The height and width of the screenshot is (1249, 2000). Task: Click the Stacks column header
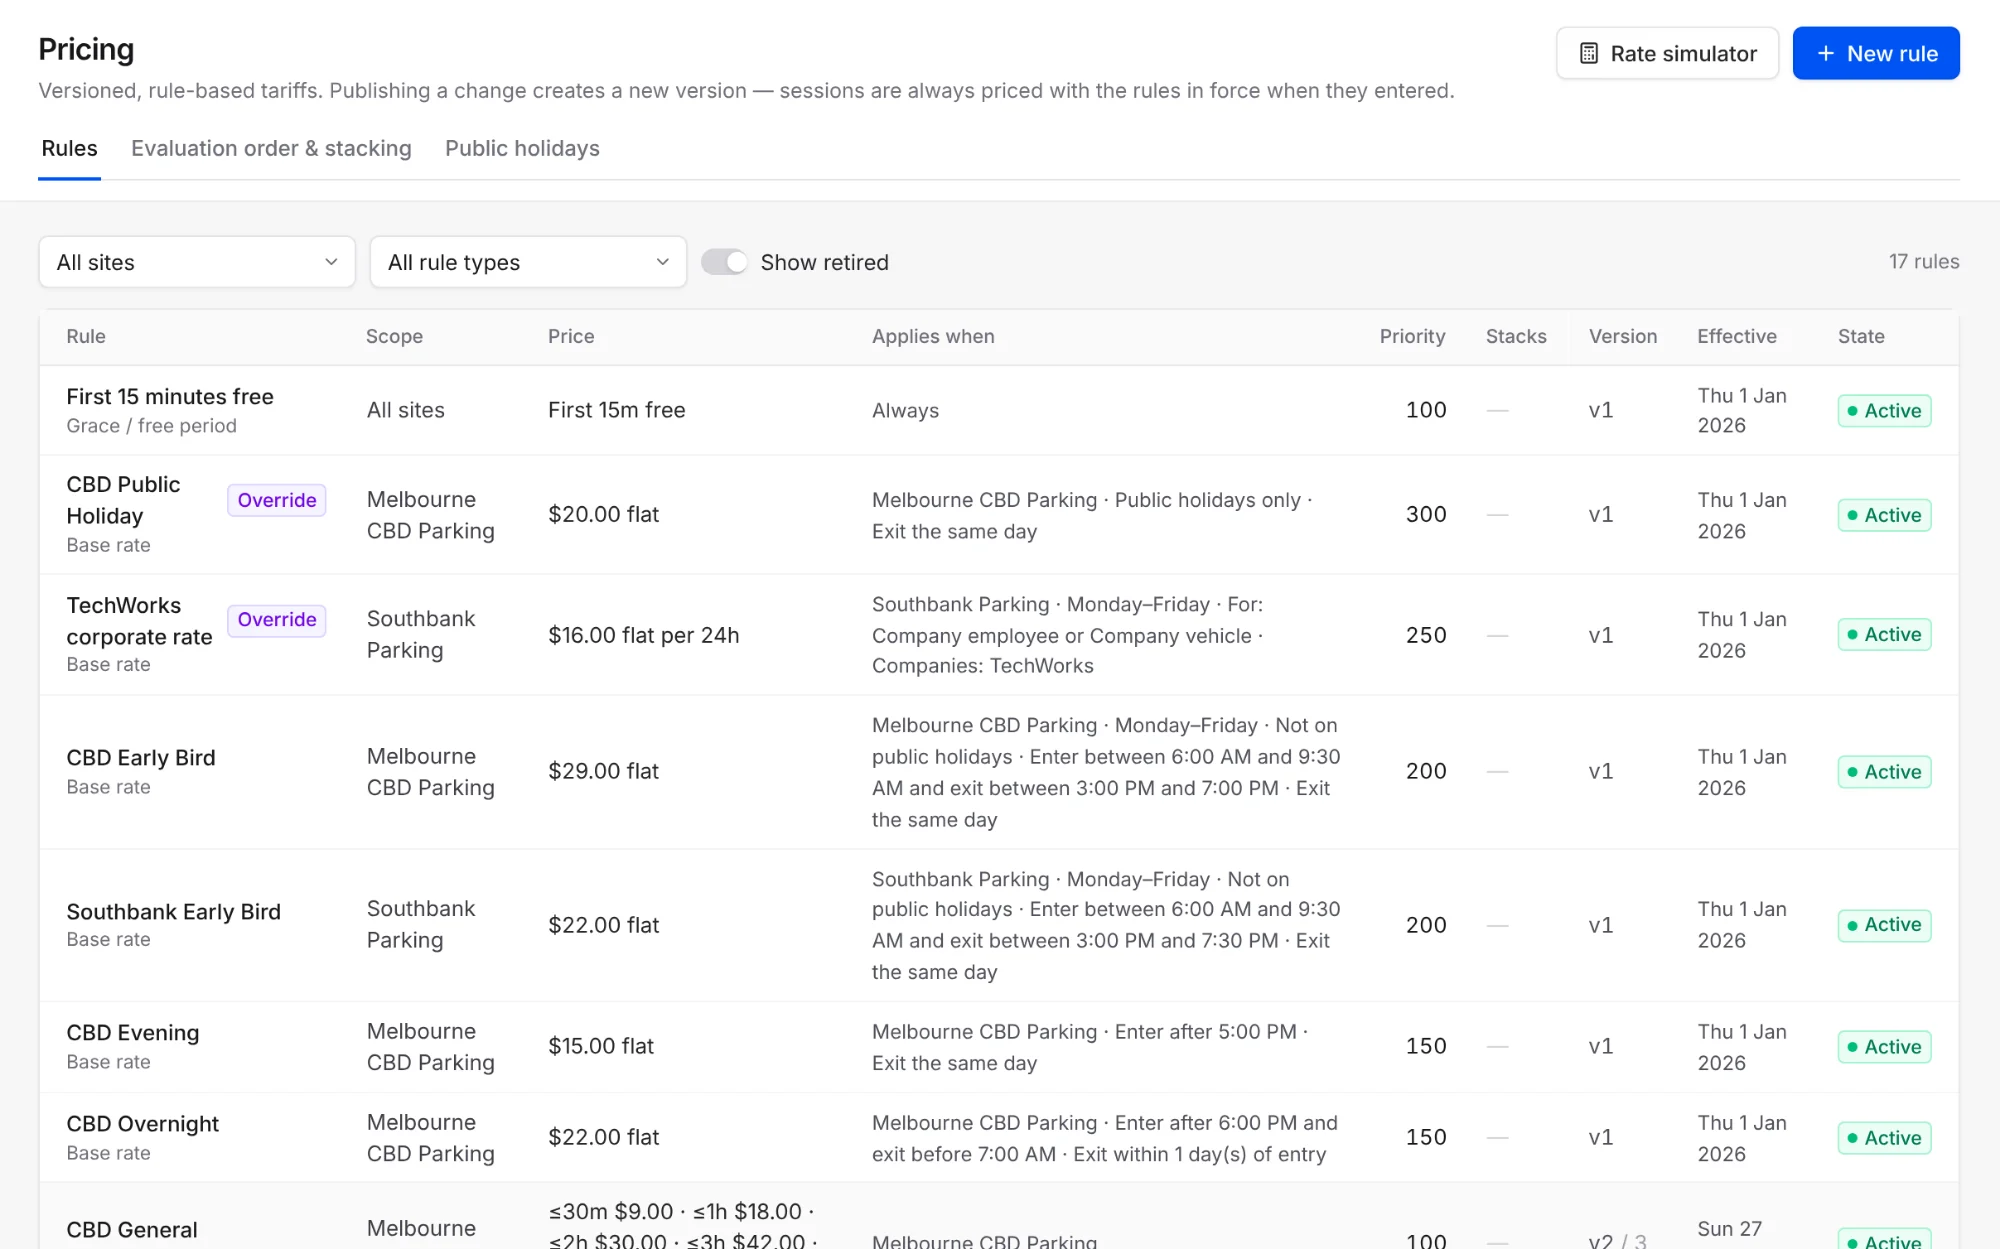coord(1516,336)
